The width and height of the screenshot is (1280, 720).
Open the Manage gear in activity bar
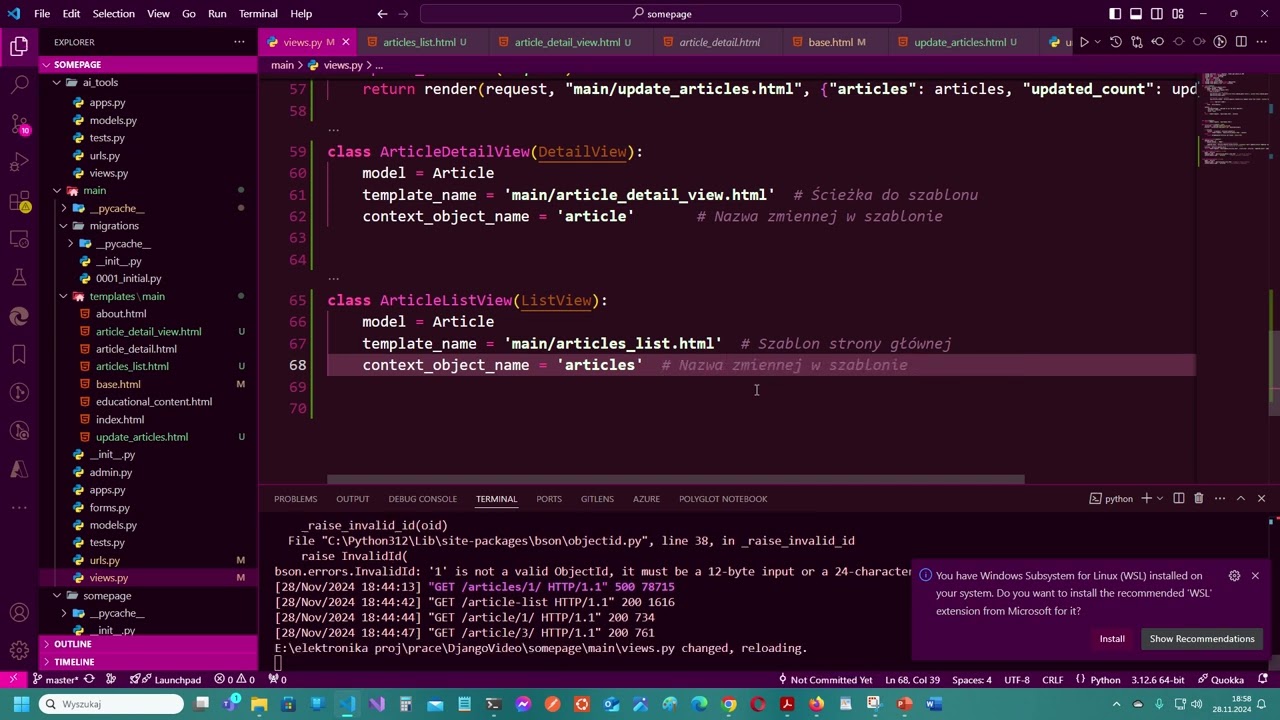tap(19, 651)
